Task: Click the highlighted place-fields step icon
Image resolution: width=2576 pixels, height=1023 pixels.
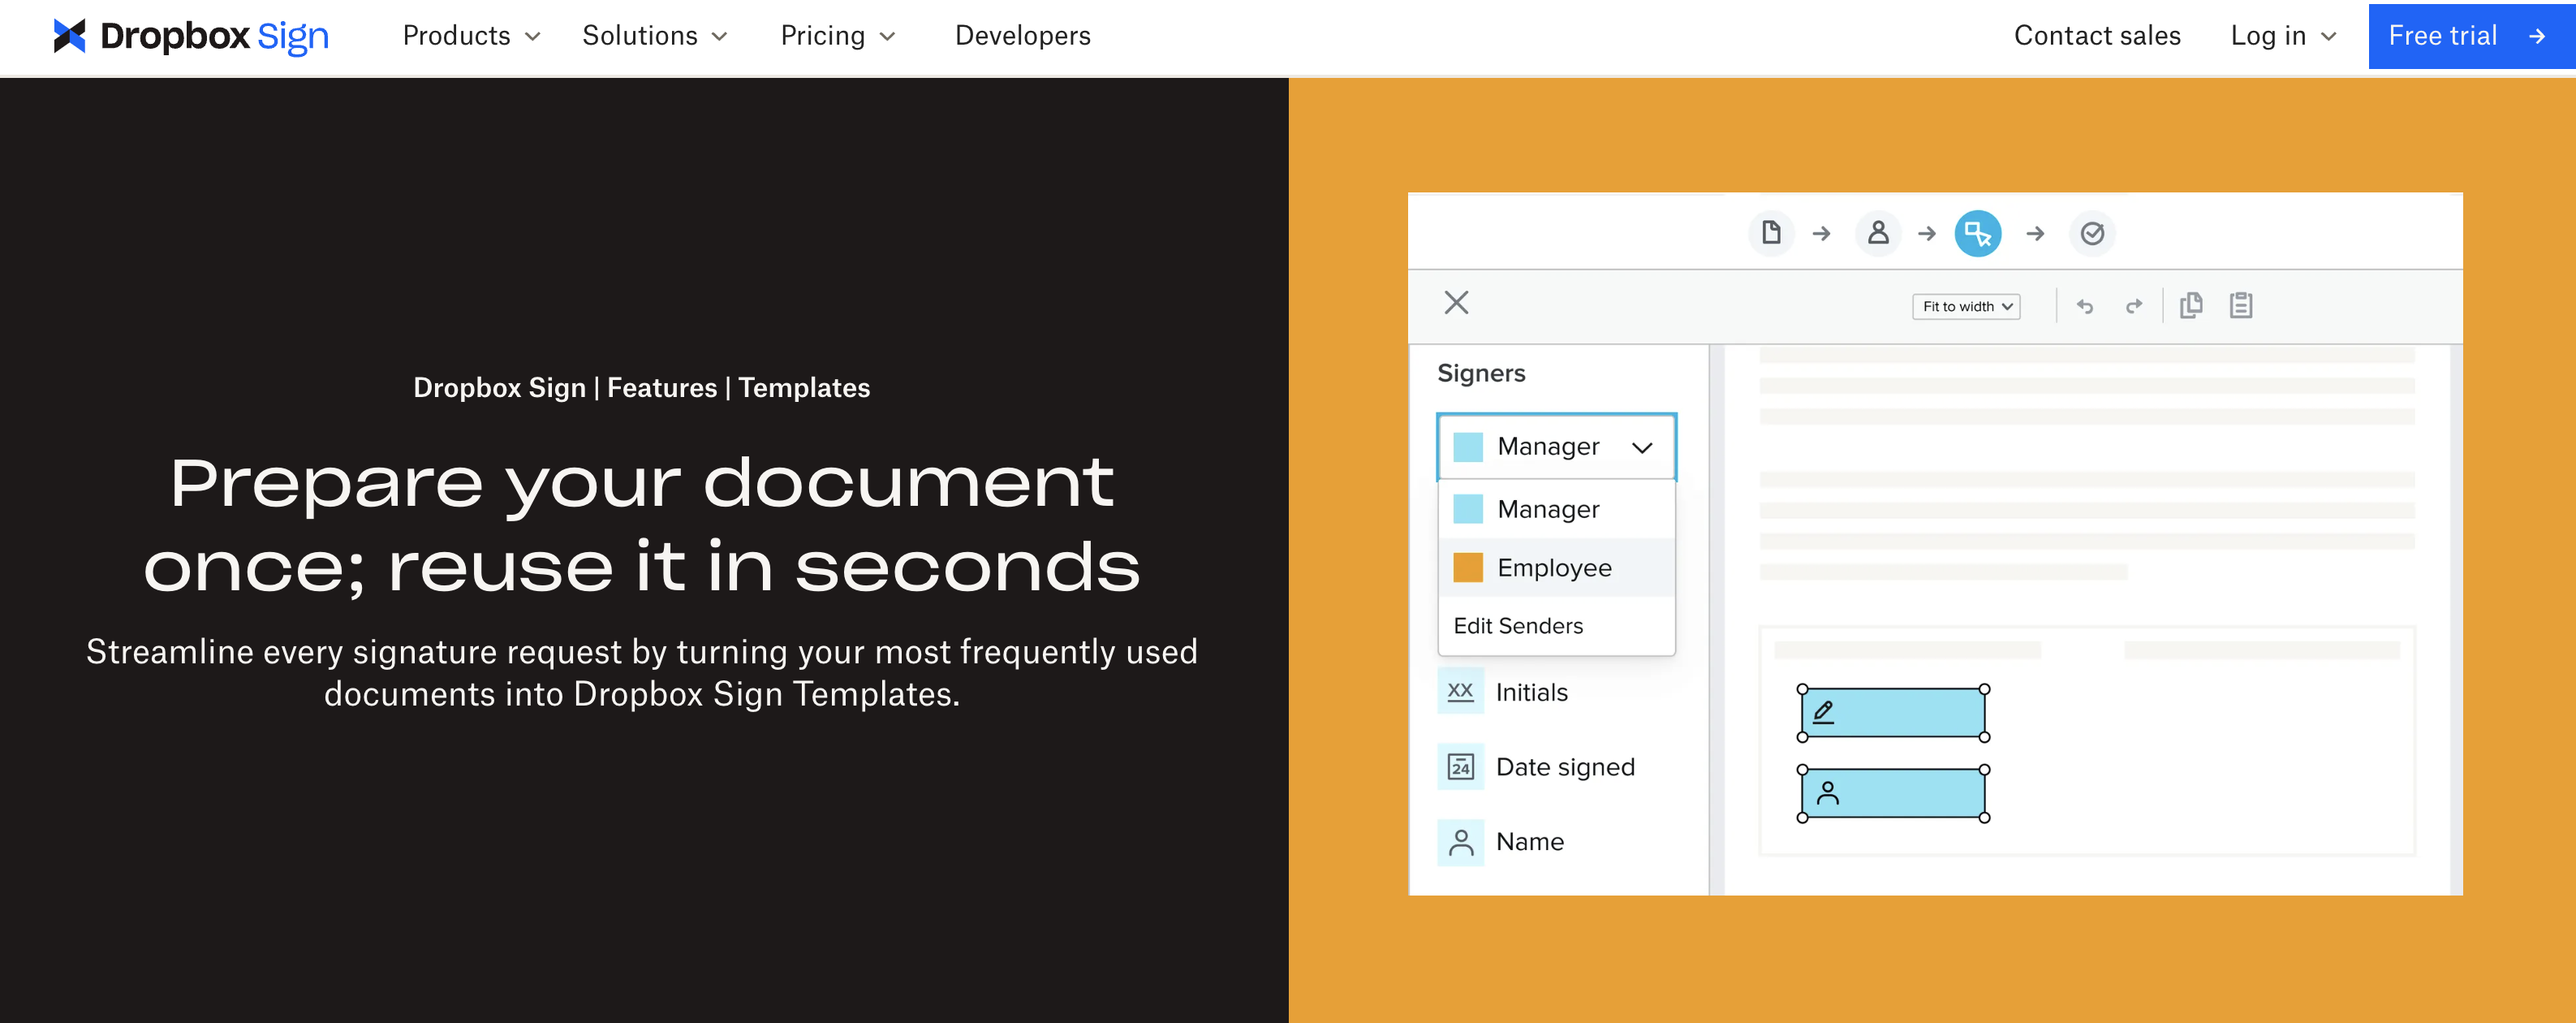Action: pyautogui.click(x=1977, y=233)
